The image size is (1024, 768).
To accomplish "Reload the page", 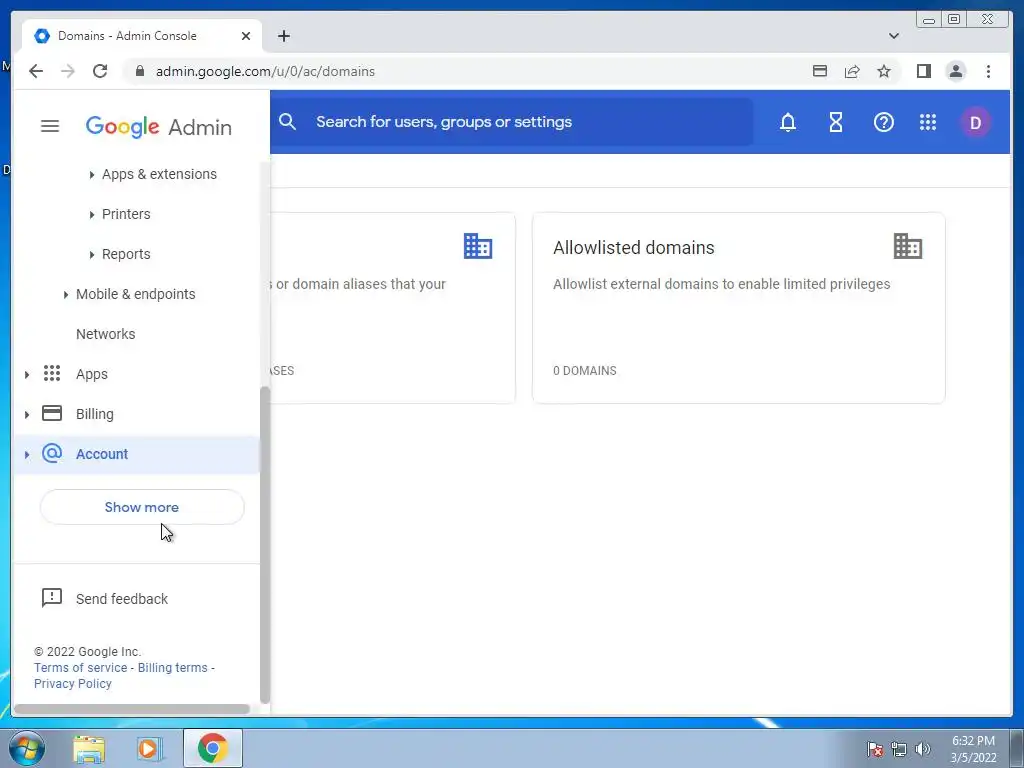I will (x=100, y=71).
